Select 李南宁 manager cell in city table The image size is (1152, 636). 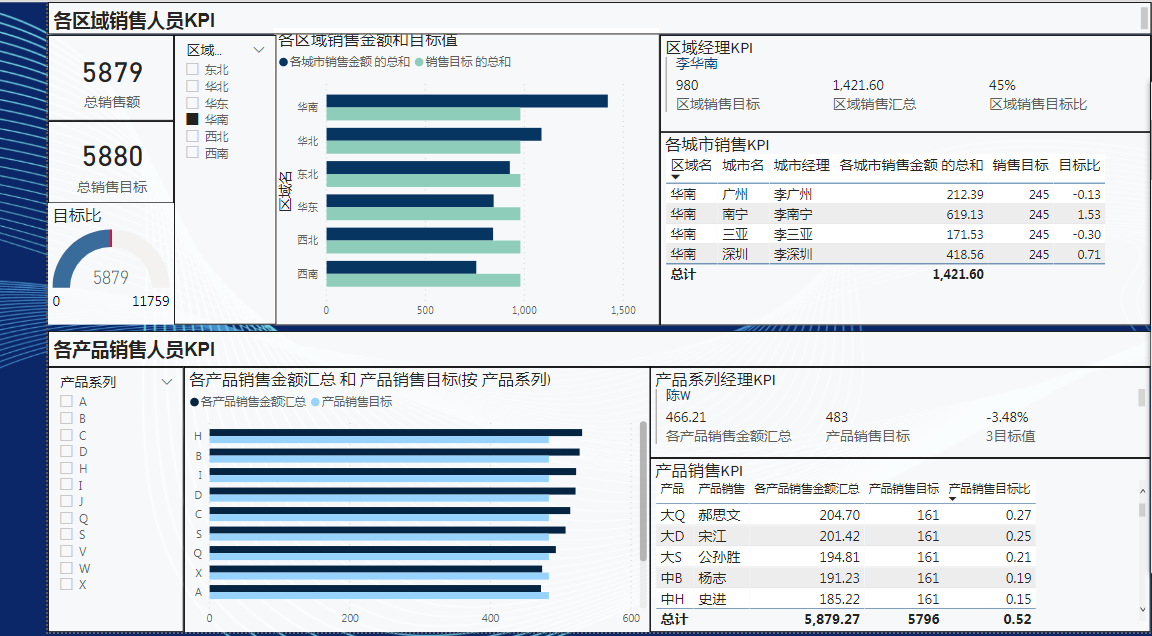coord(793,214)
